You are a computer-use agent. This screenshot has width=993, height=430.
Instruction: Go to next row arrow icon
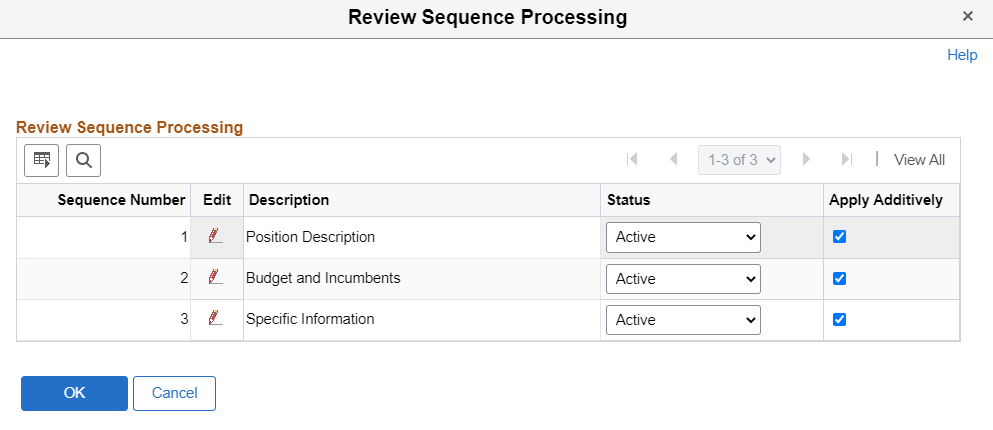point(806,159)
